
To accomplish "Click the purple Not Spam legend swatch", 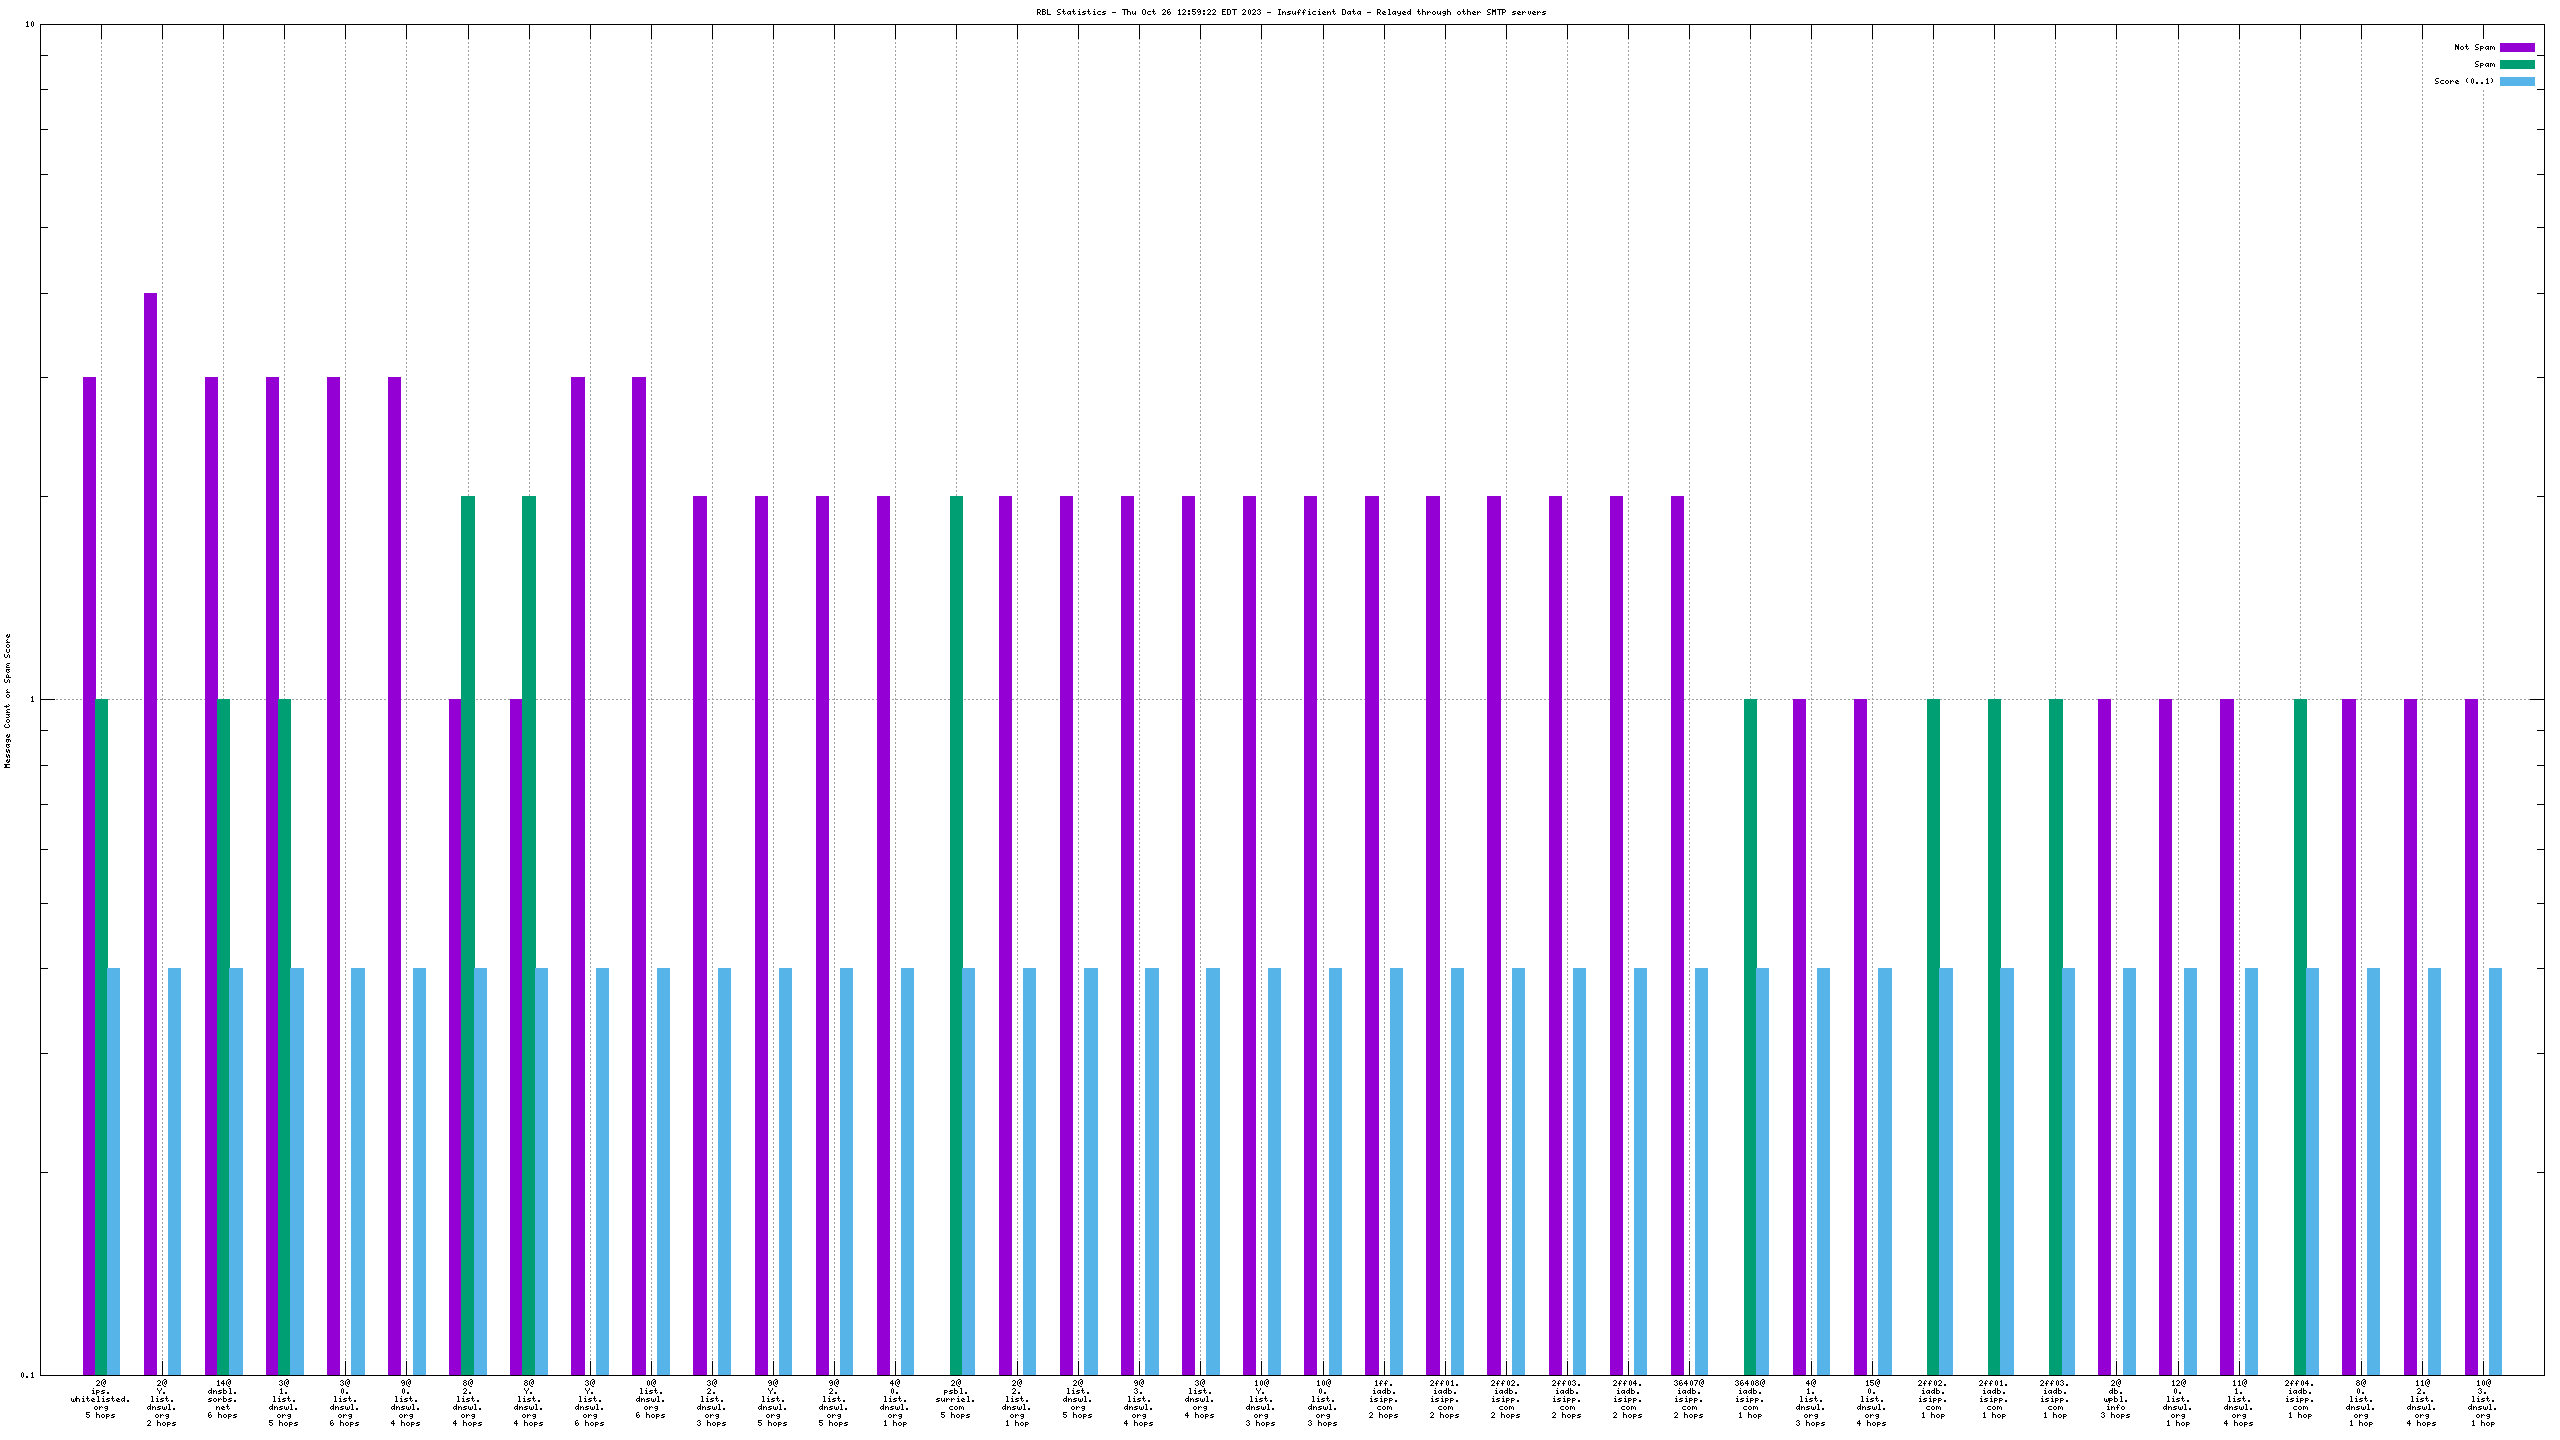I will point(2517,47).
